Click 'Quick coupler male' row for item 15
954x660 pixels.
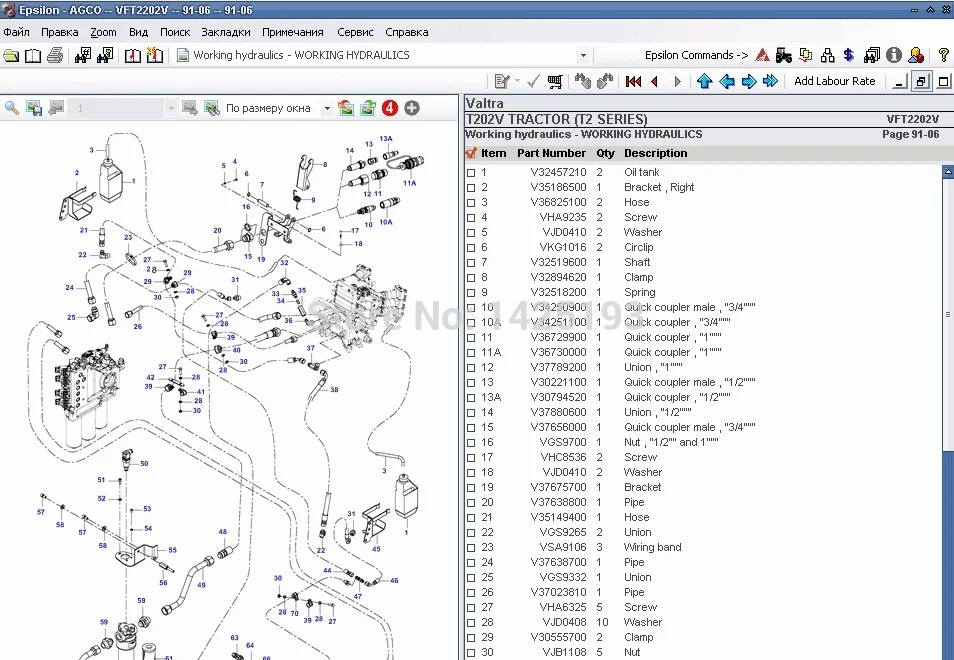pyautogui.click(x=689, y=427)
